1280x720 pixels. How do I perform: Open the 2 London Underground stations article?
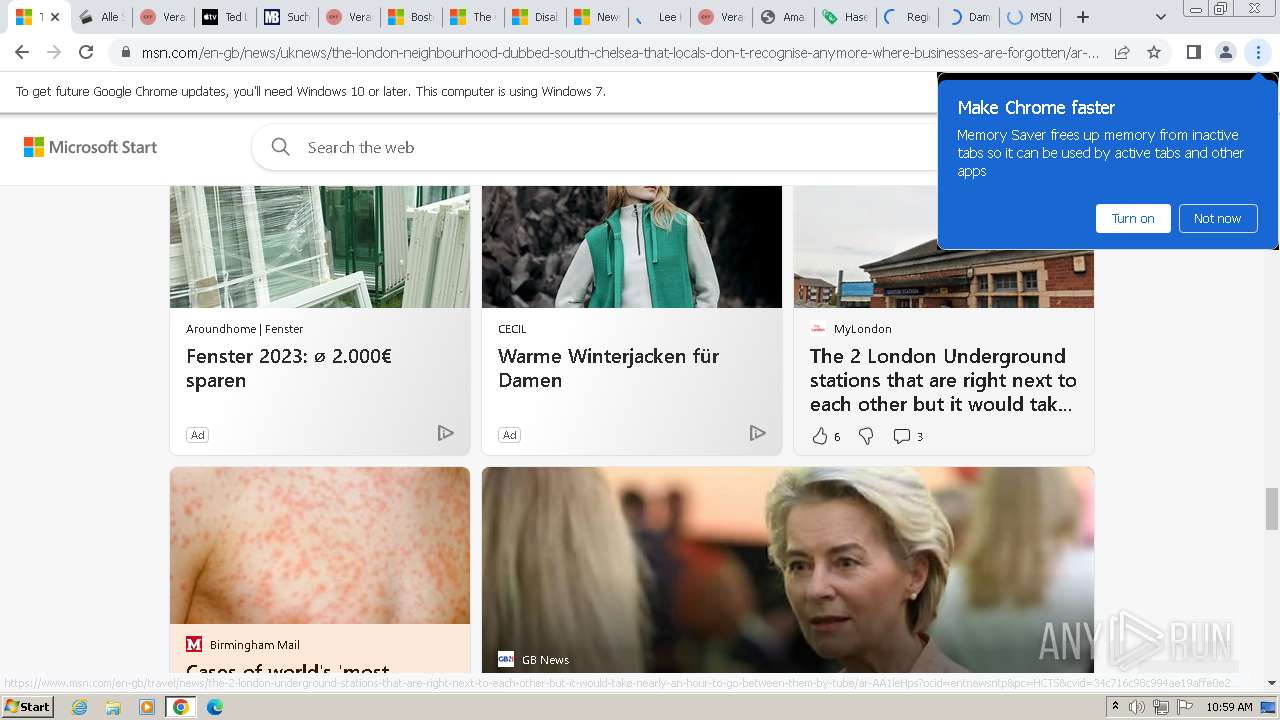click(943, 380)
